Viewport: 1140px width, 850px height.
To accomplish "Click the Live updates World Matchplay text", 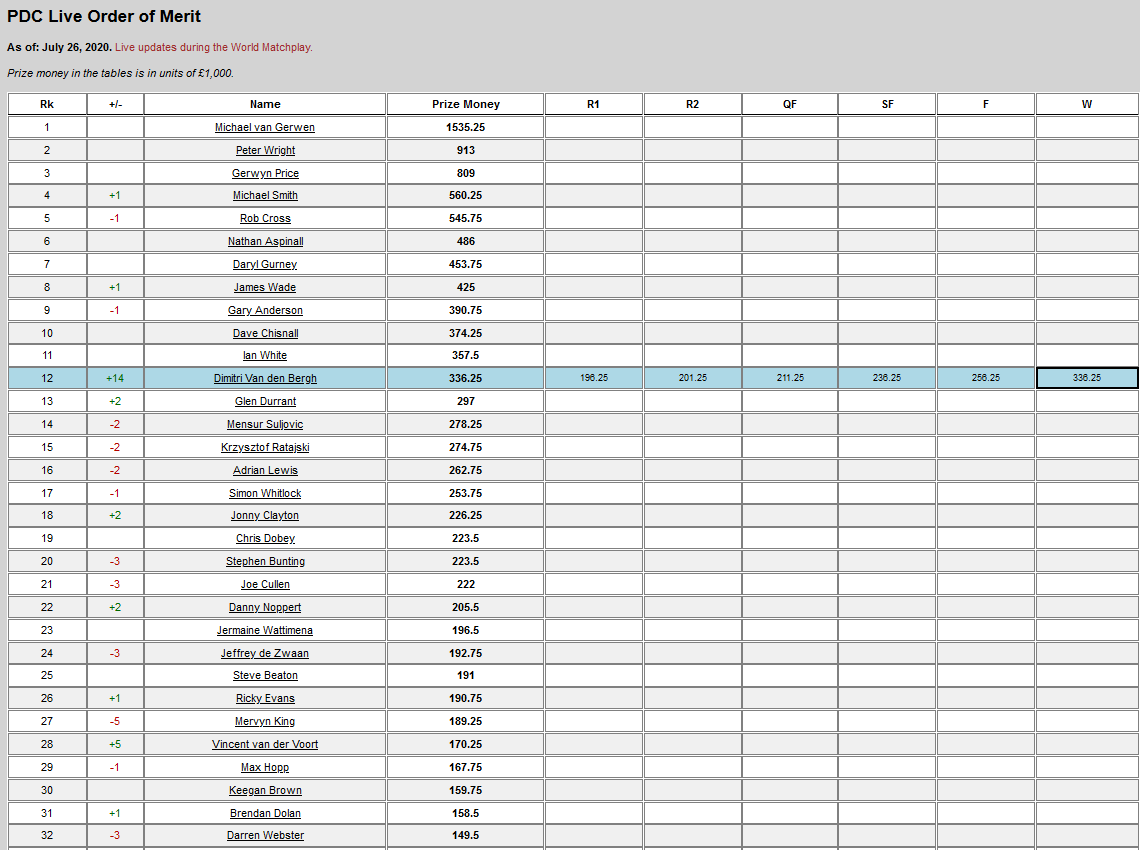I will [214, 47].
